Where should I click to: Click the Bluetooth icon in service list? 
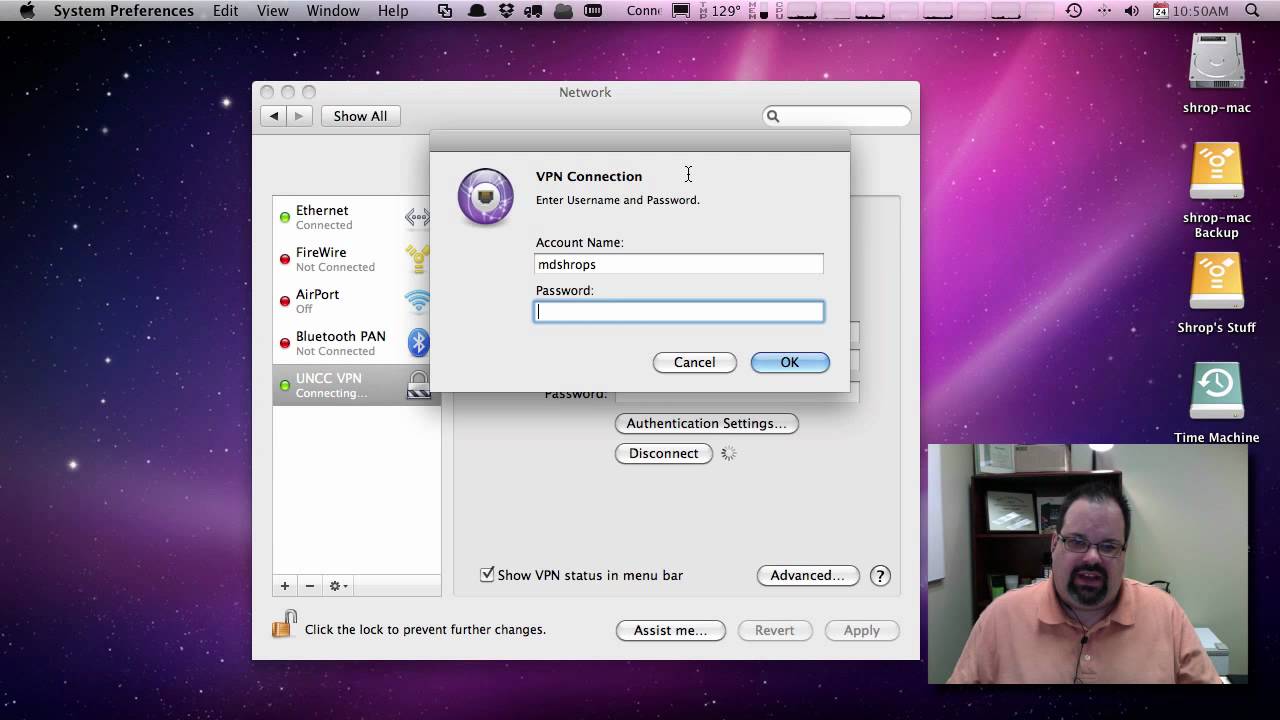point(418,343)
